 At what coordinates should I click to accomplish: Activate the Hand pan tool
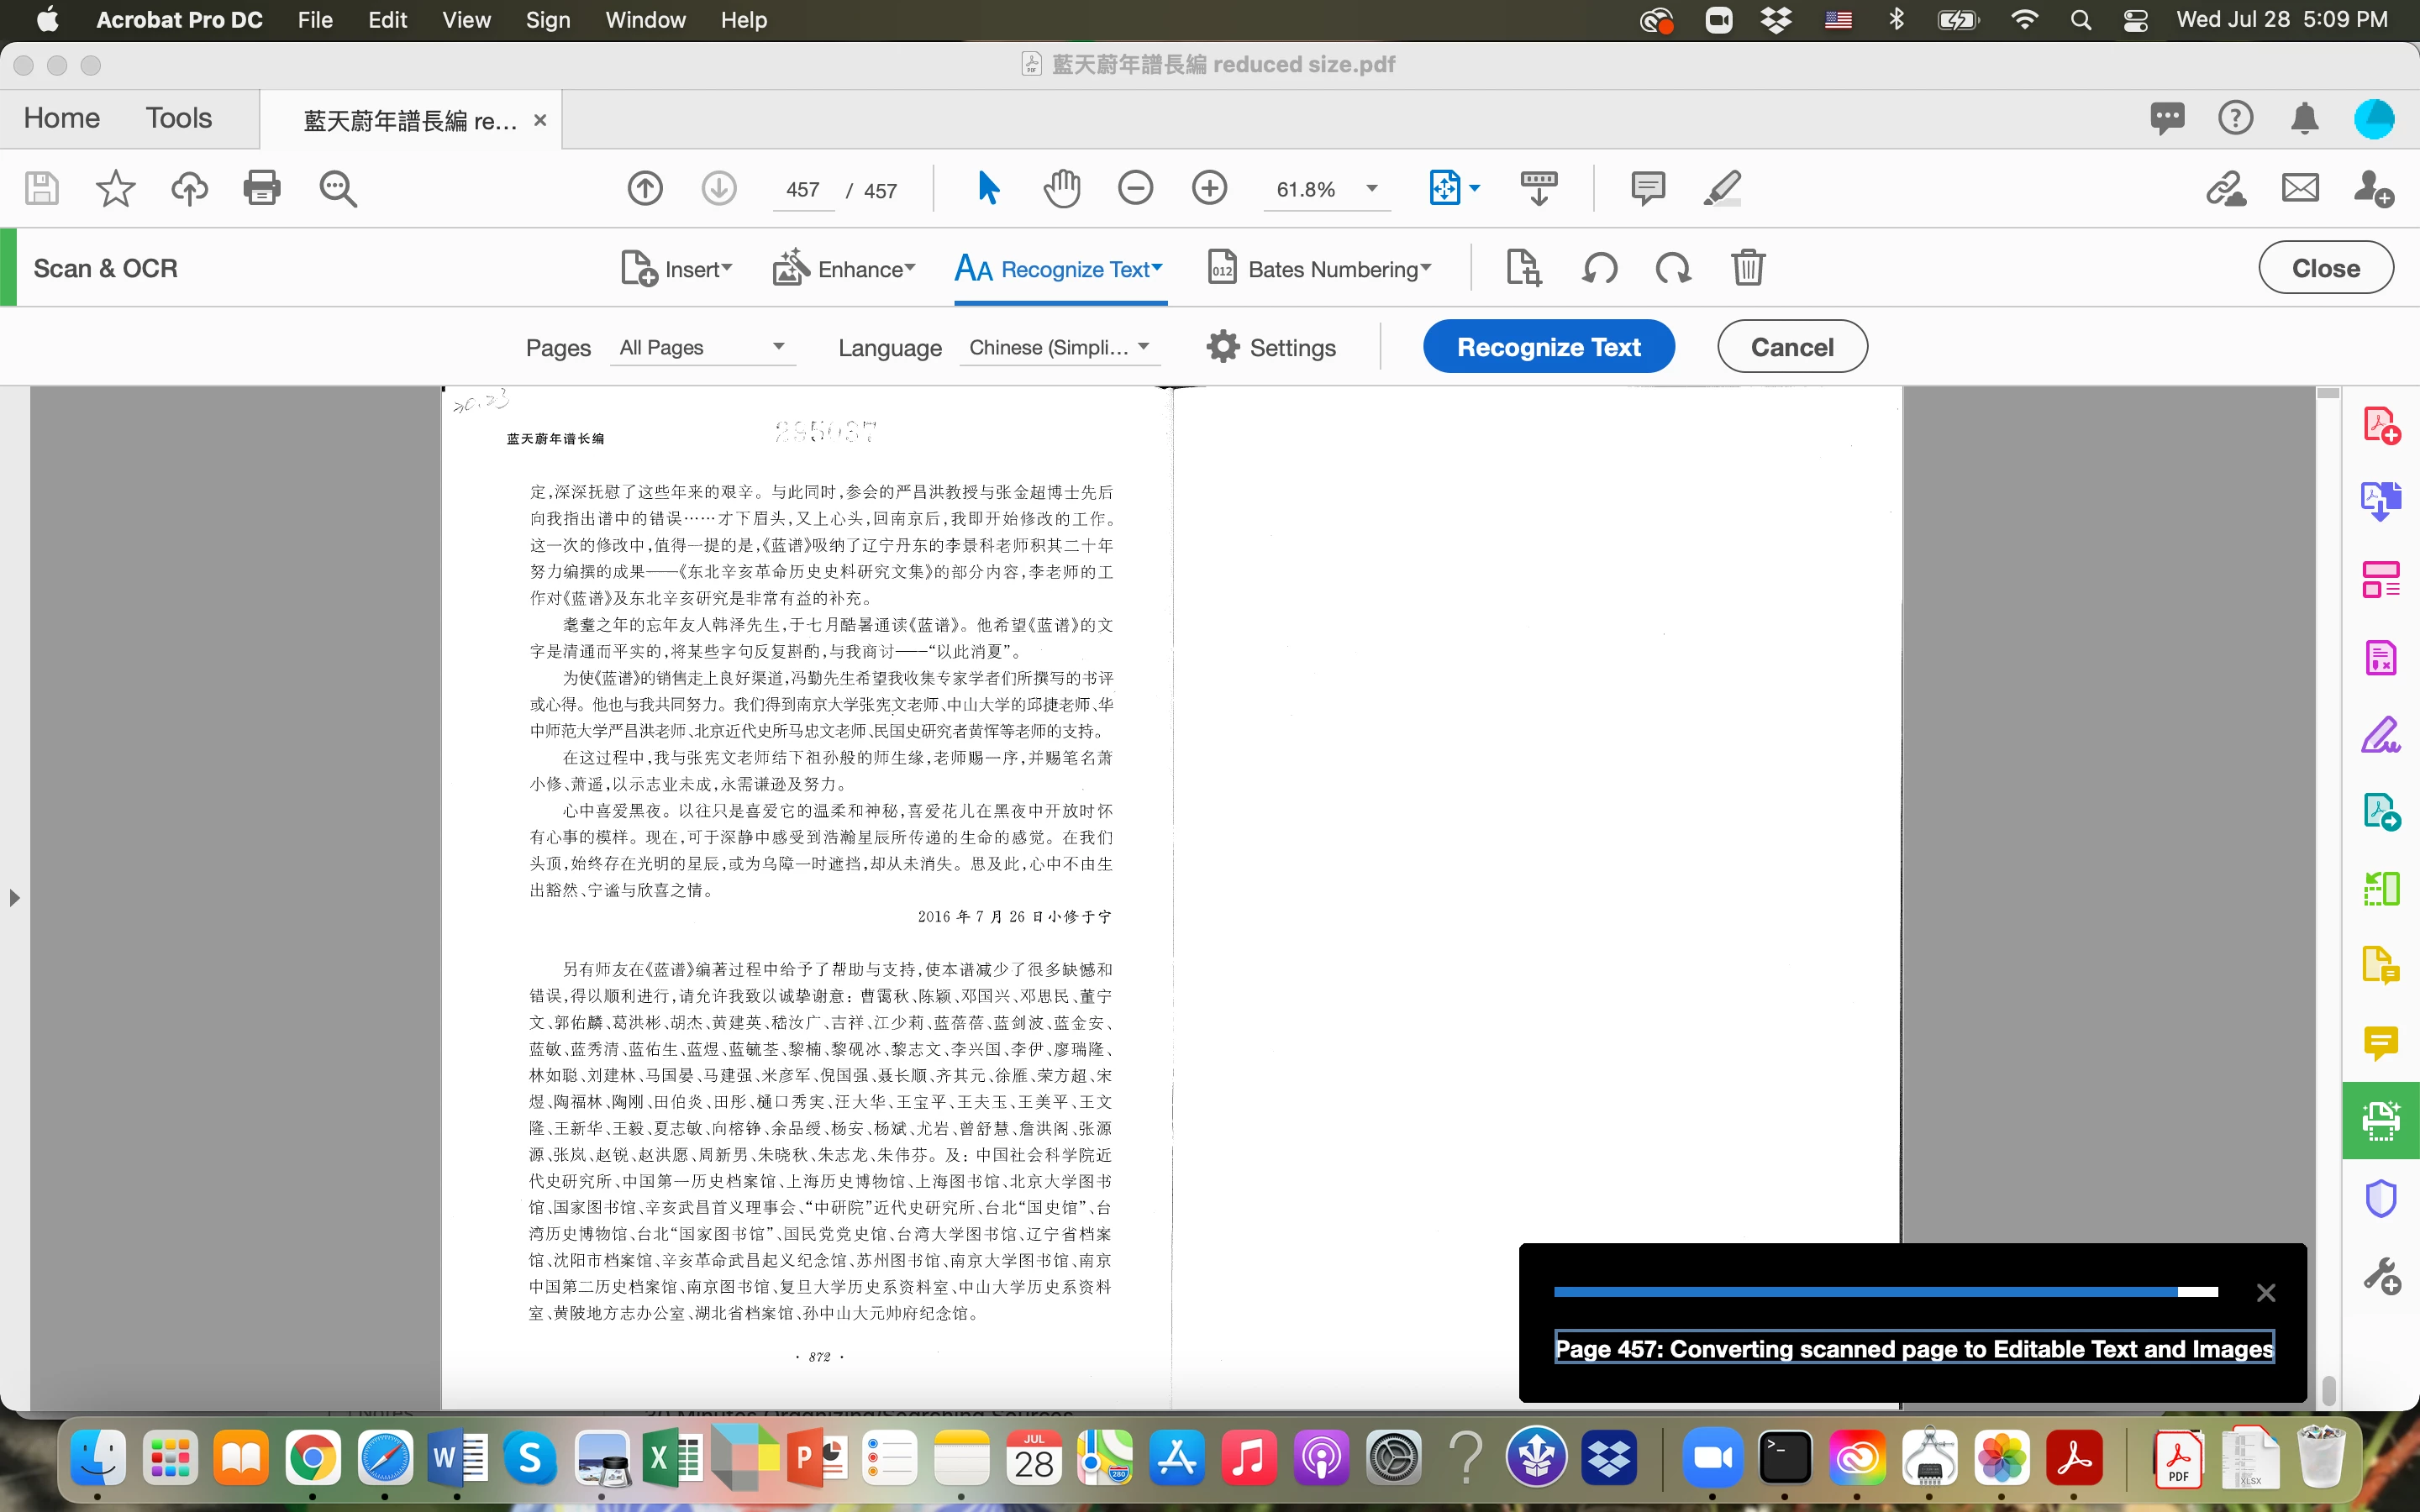click(x=1061, y=188)
